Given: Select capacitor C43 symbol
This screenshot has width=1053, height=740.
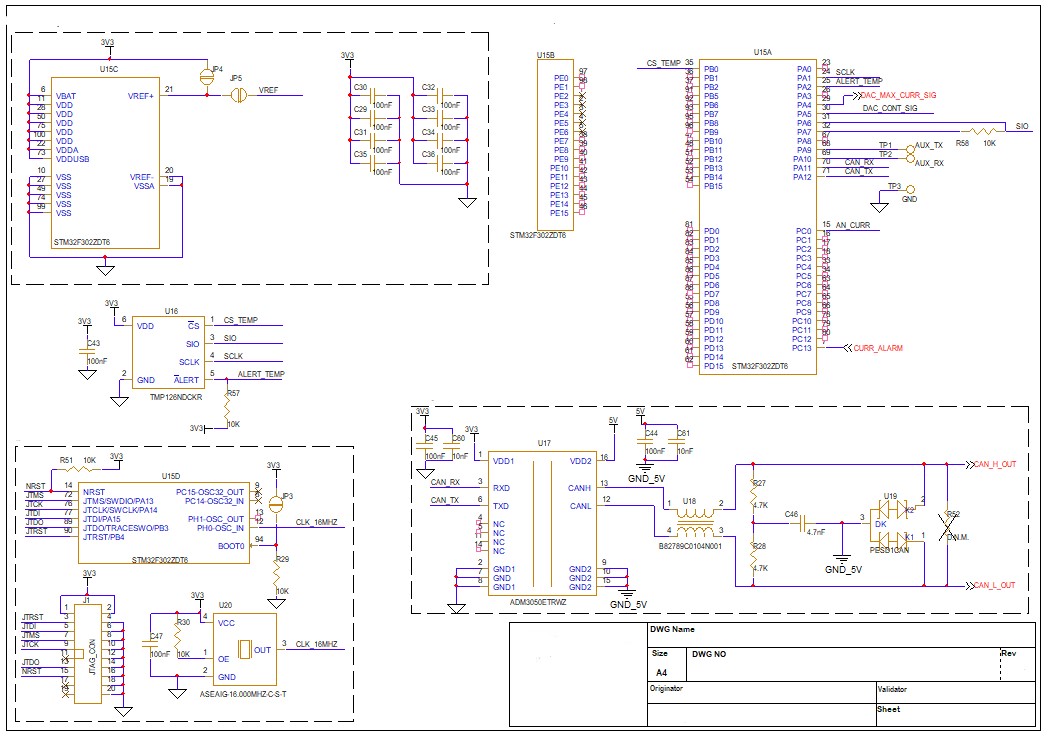Looking at the screenshot, I should (87, 353).
